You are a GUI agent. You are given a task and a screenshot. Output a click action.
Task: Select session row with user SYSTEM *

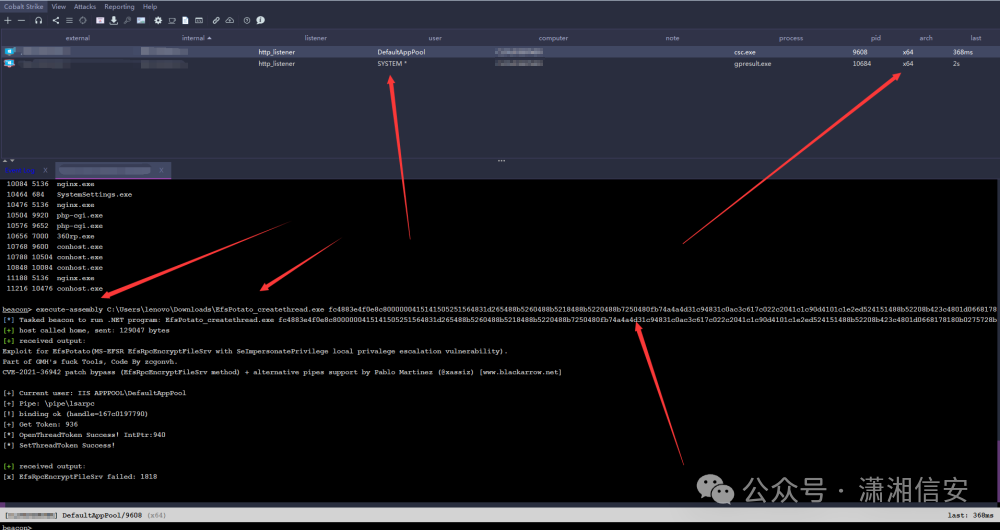(500, 63)
